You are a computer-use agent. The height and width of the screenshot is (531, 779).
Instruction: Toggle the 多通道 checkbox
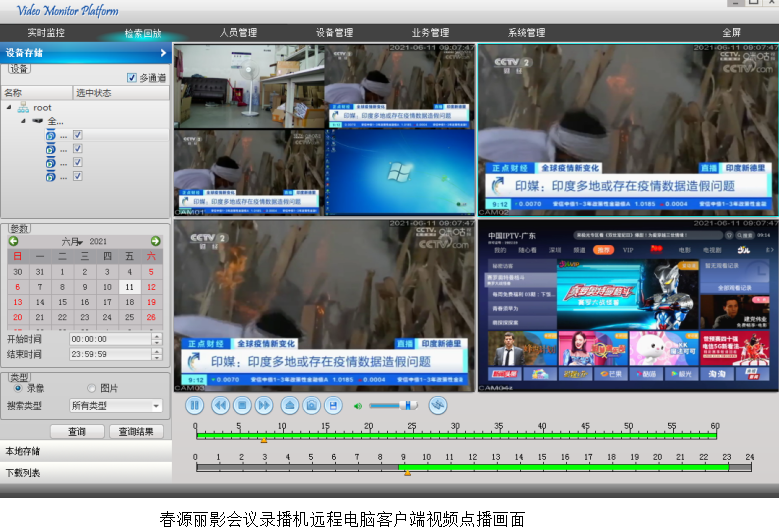pos(132,77)
